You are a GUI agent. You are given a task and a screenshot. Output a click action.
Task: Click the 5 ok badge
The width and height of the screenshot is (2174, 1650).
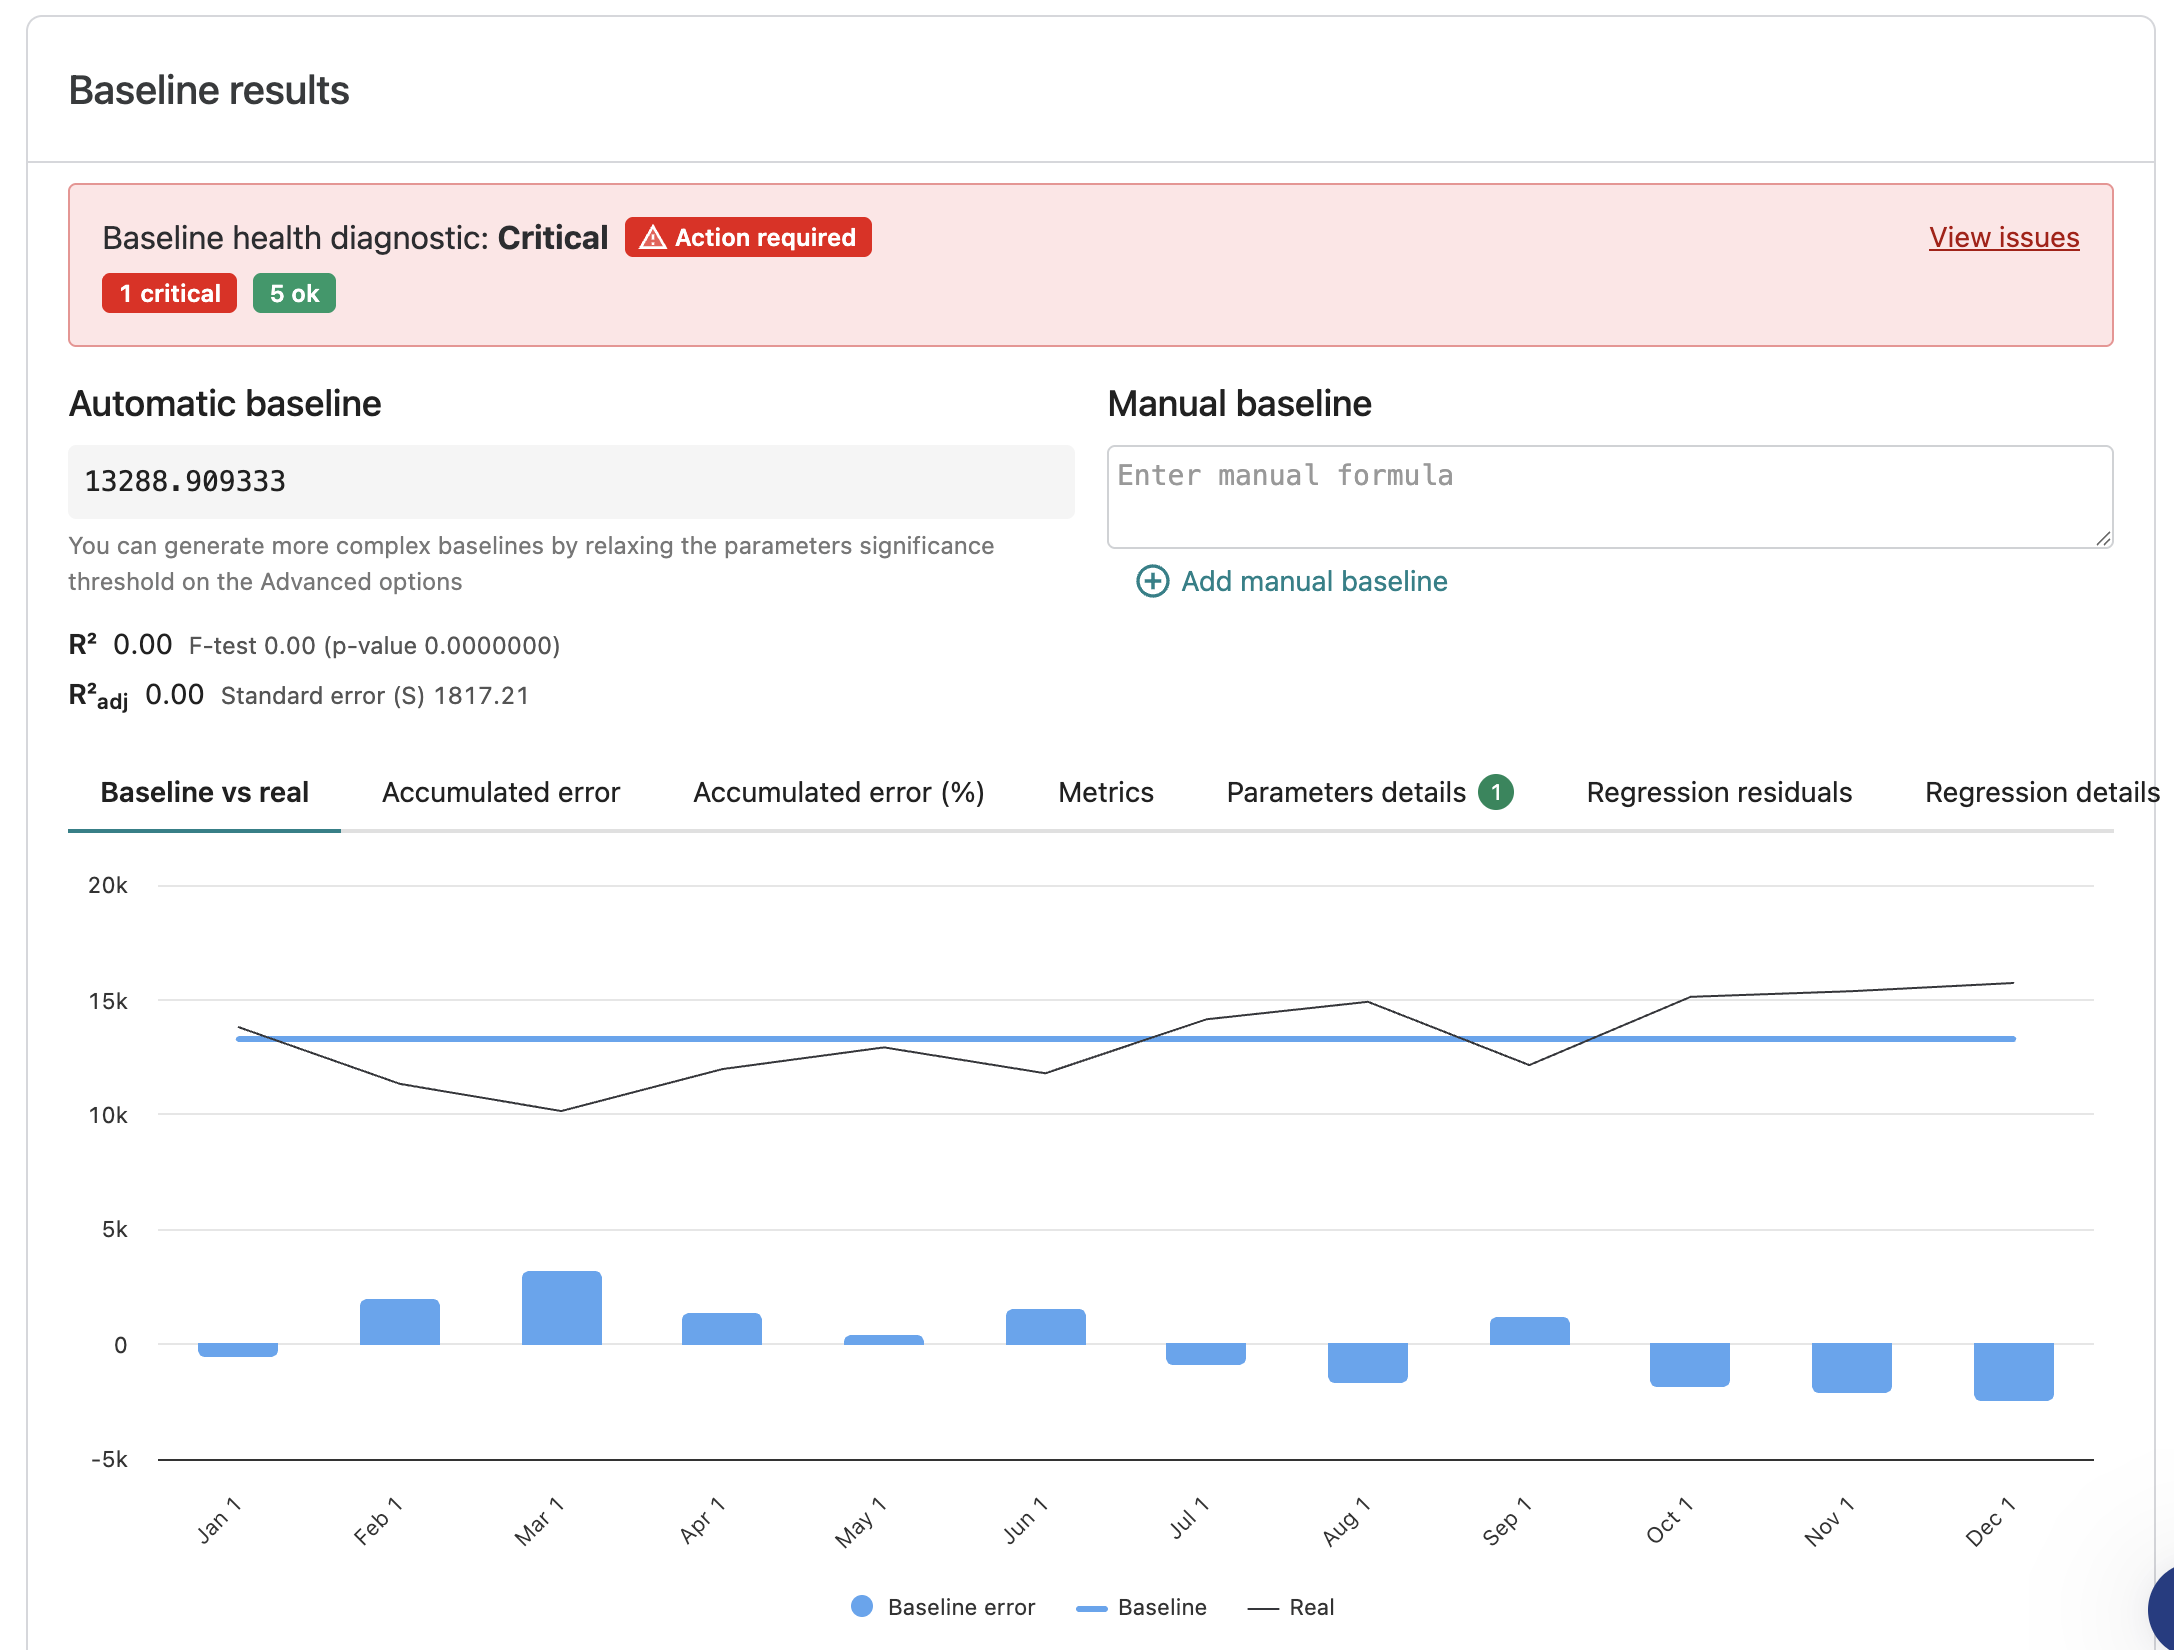click(294, 293)
